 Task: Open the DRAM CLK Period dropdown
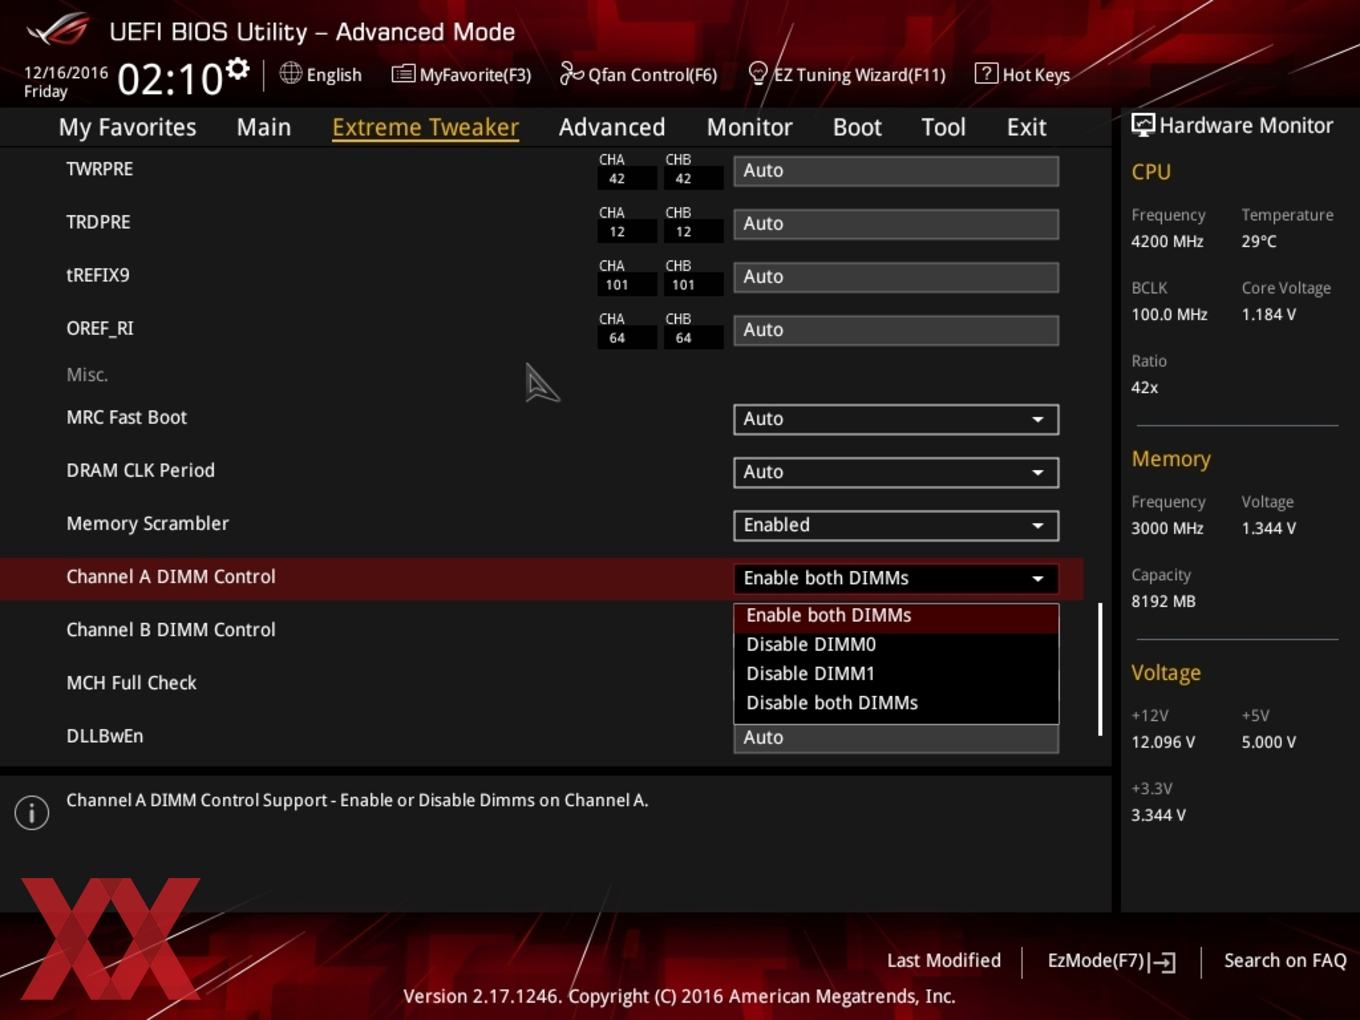point(896,472)
